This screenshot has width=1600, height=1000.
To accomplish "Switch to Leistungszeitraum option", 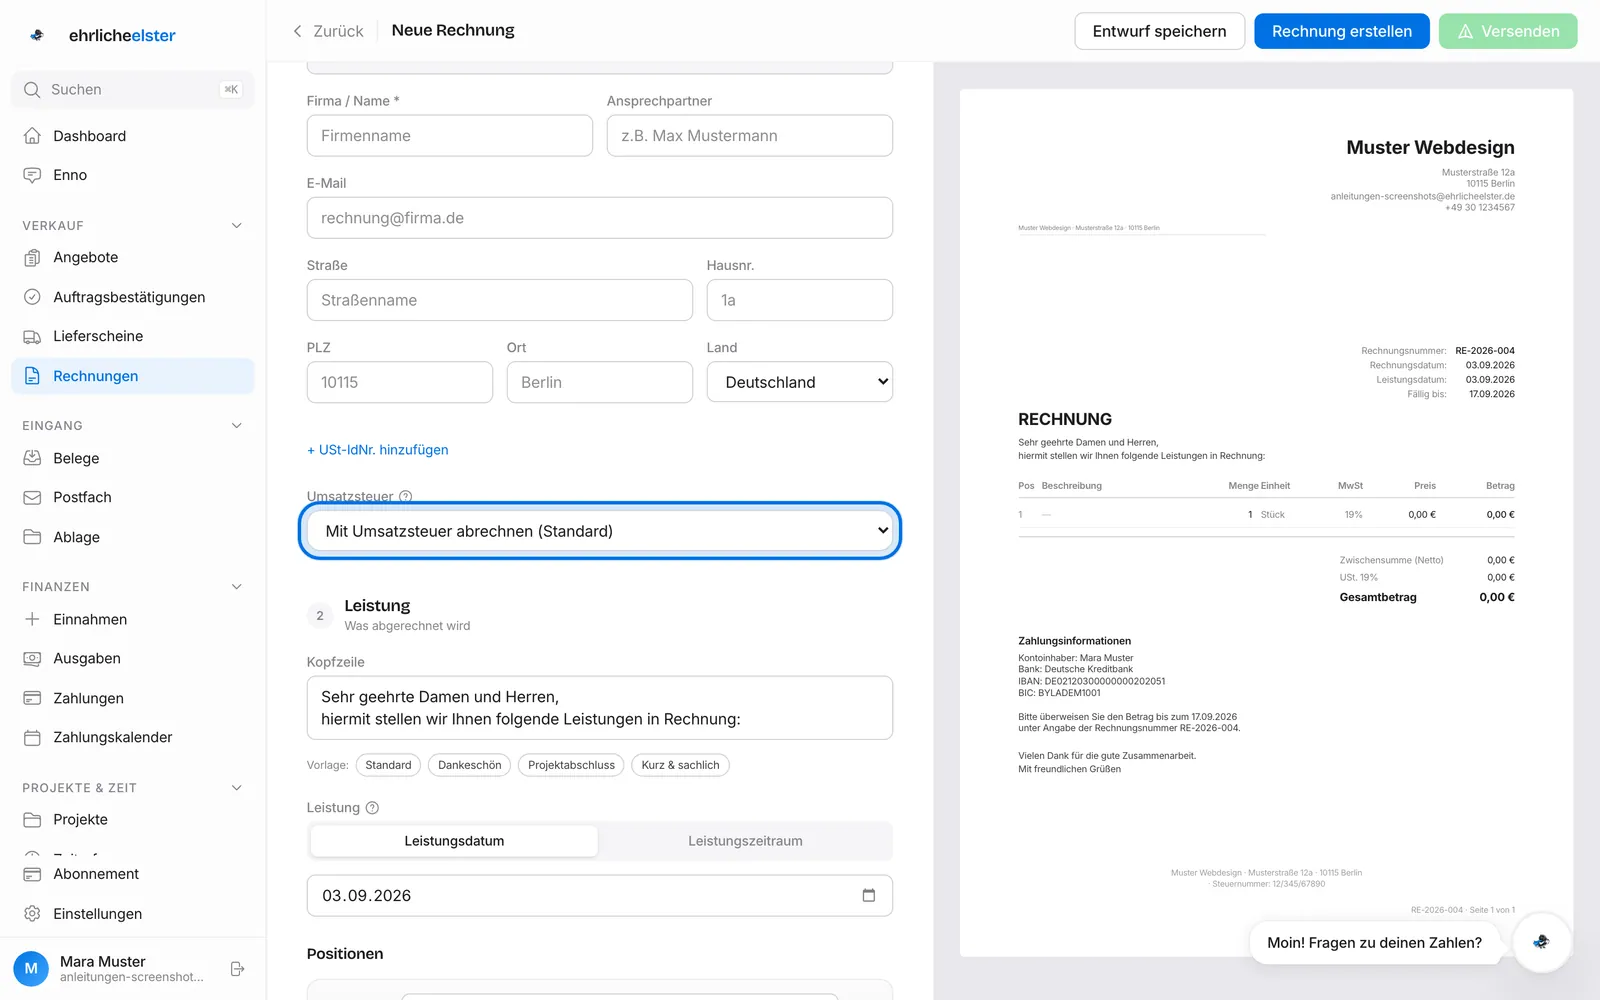I will click(745, 841).
